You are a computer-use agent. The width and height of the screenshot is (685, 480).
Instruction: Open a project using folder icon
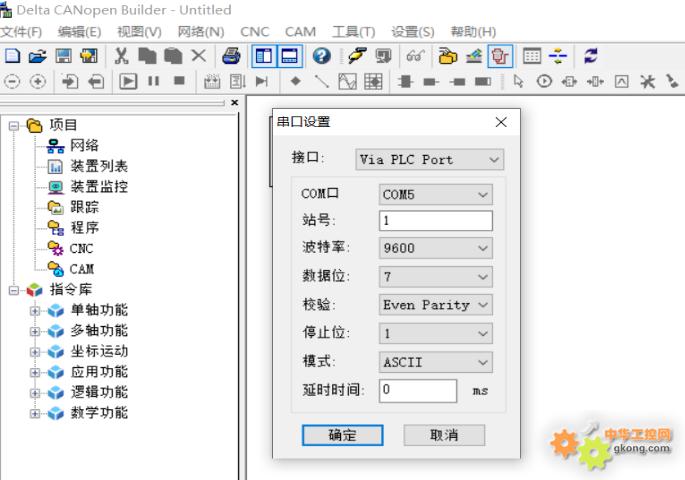click(x=38, y=56)
